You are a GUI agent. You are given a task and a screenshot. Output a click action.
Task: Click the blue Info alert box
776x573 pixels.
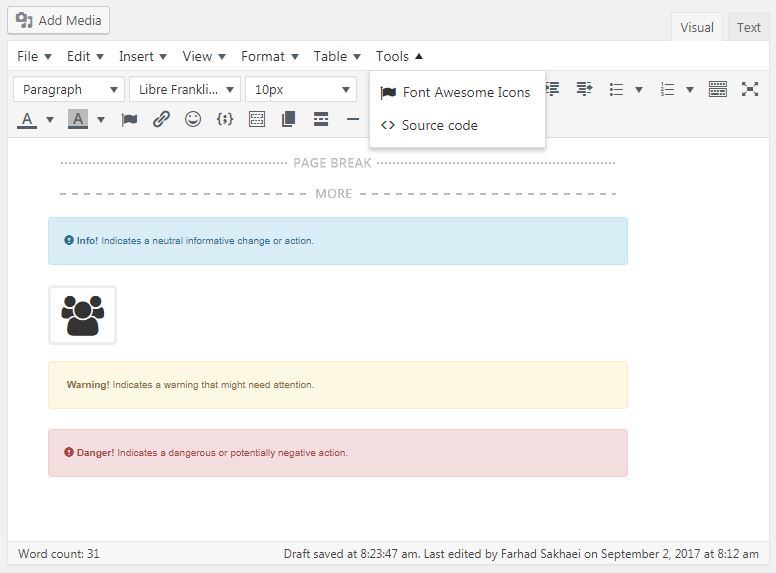point(338,241)
